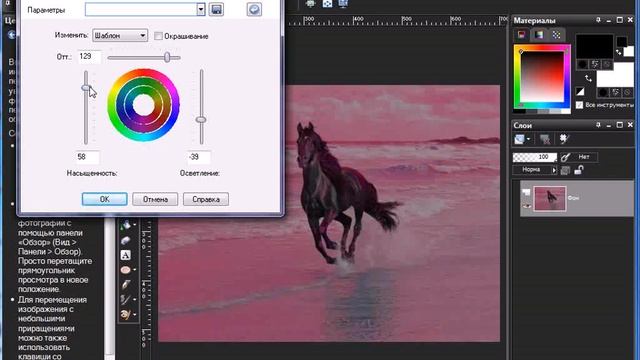Open the large black foreground material swatch
The height and width of the screenshot is (360, 640).
click(x=594, y=46)
